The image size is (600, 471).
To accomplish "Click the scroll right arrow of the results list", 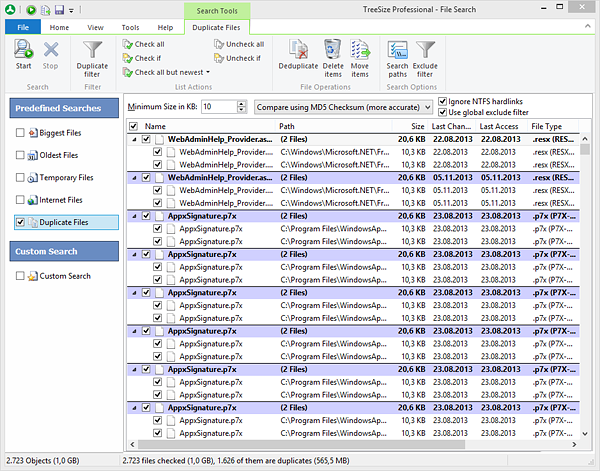I will 574,444.
